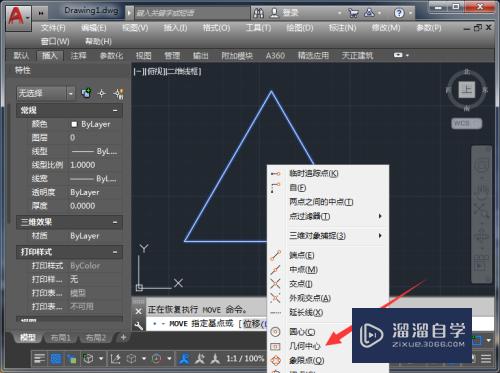
Task: Click the binoculars search icon
Action: click(x=259, y=13)
